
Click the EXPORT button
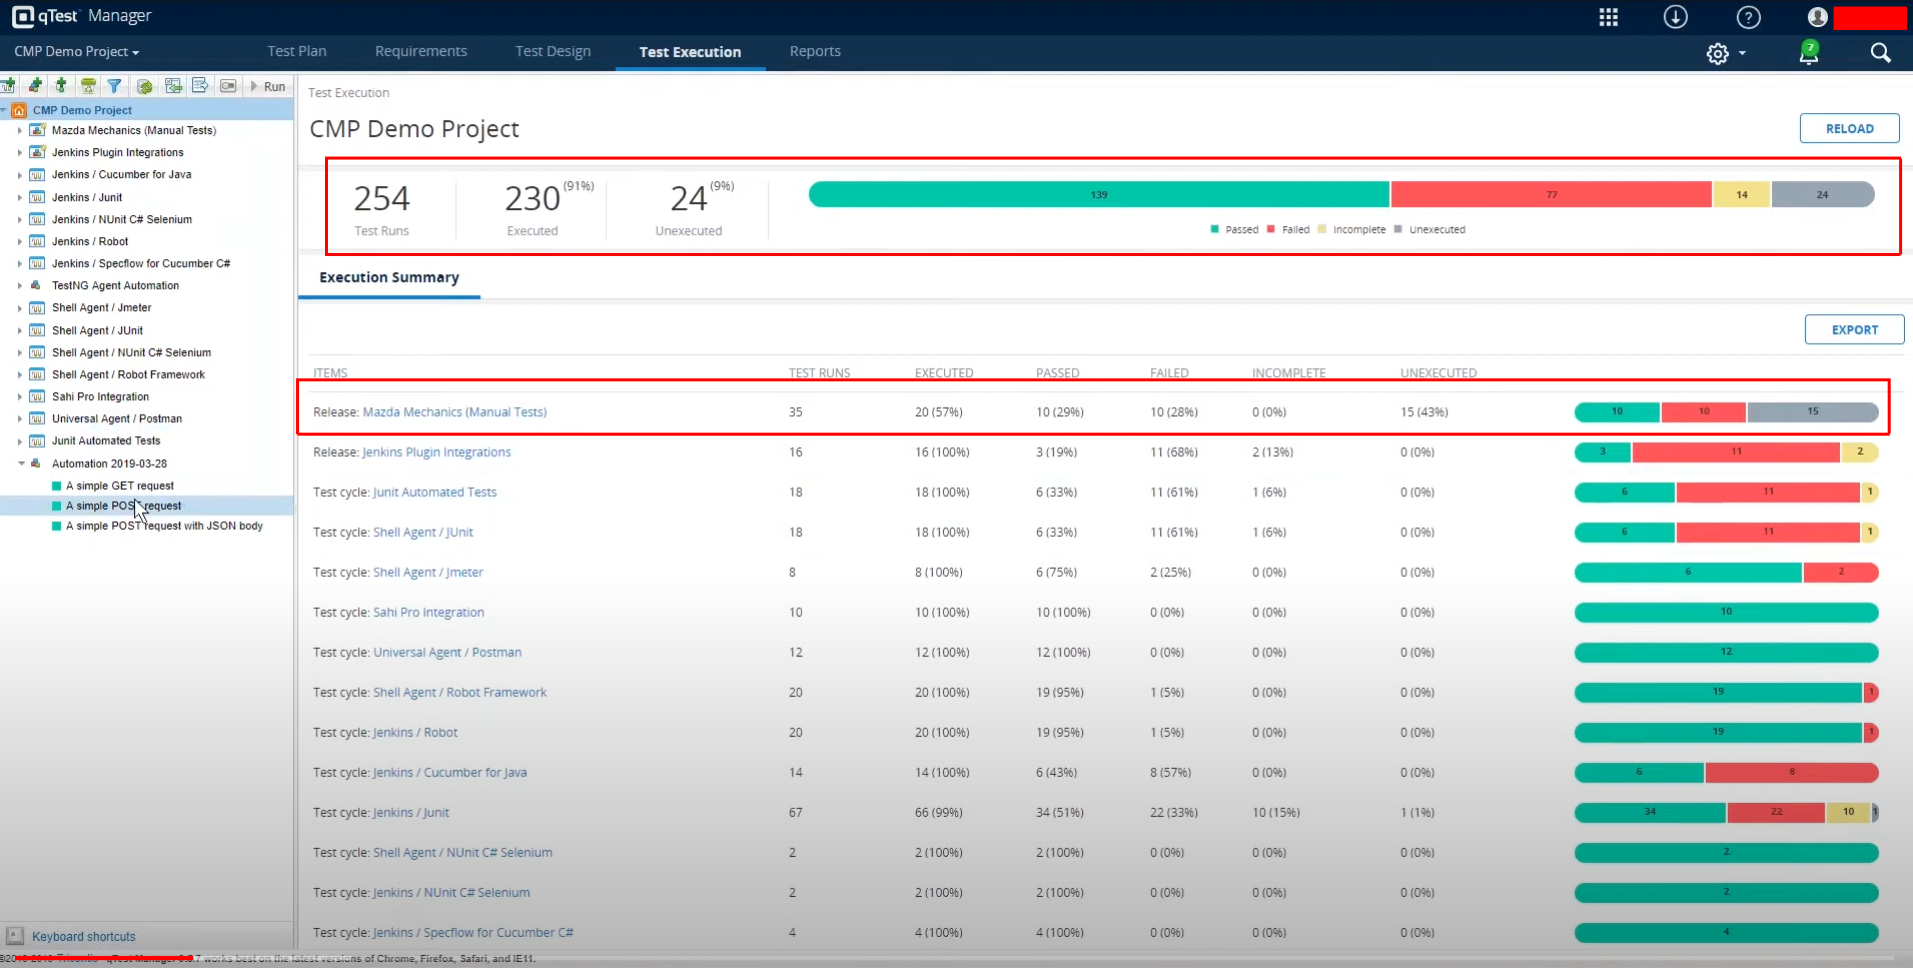pos(1853,330)
